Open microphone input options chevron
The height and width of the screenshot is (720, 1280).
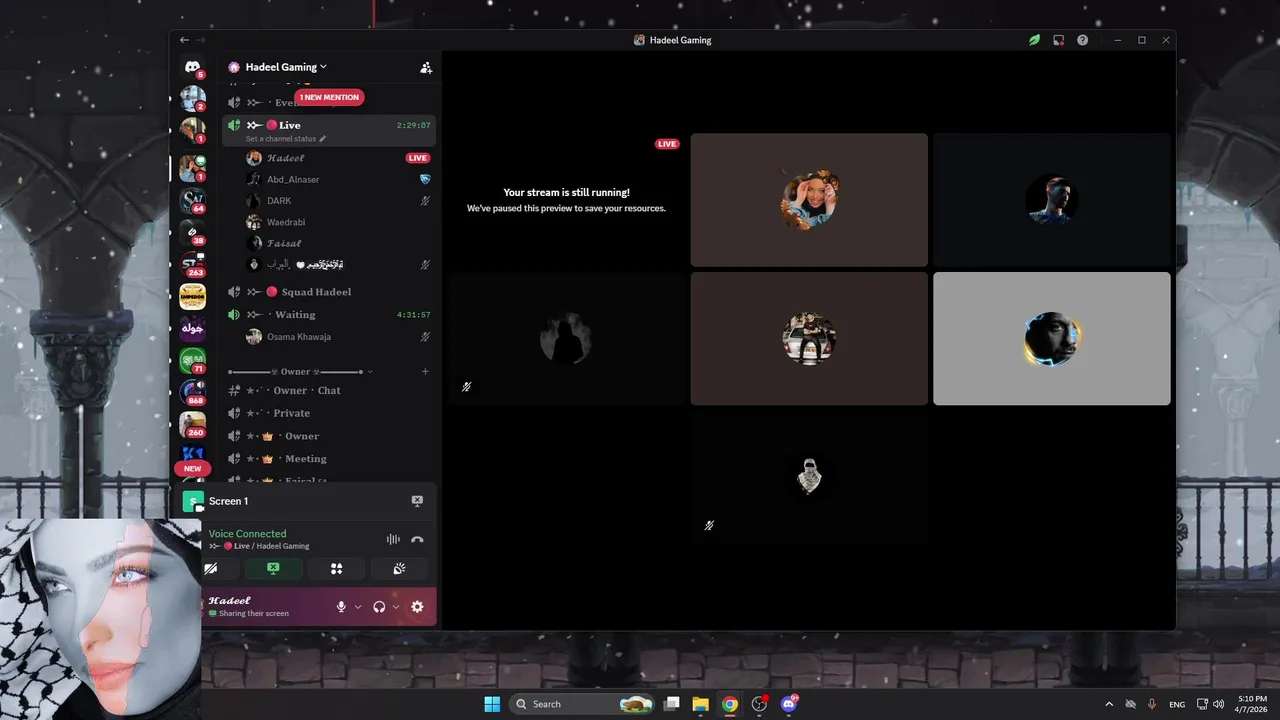coord(358,607)
